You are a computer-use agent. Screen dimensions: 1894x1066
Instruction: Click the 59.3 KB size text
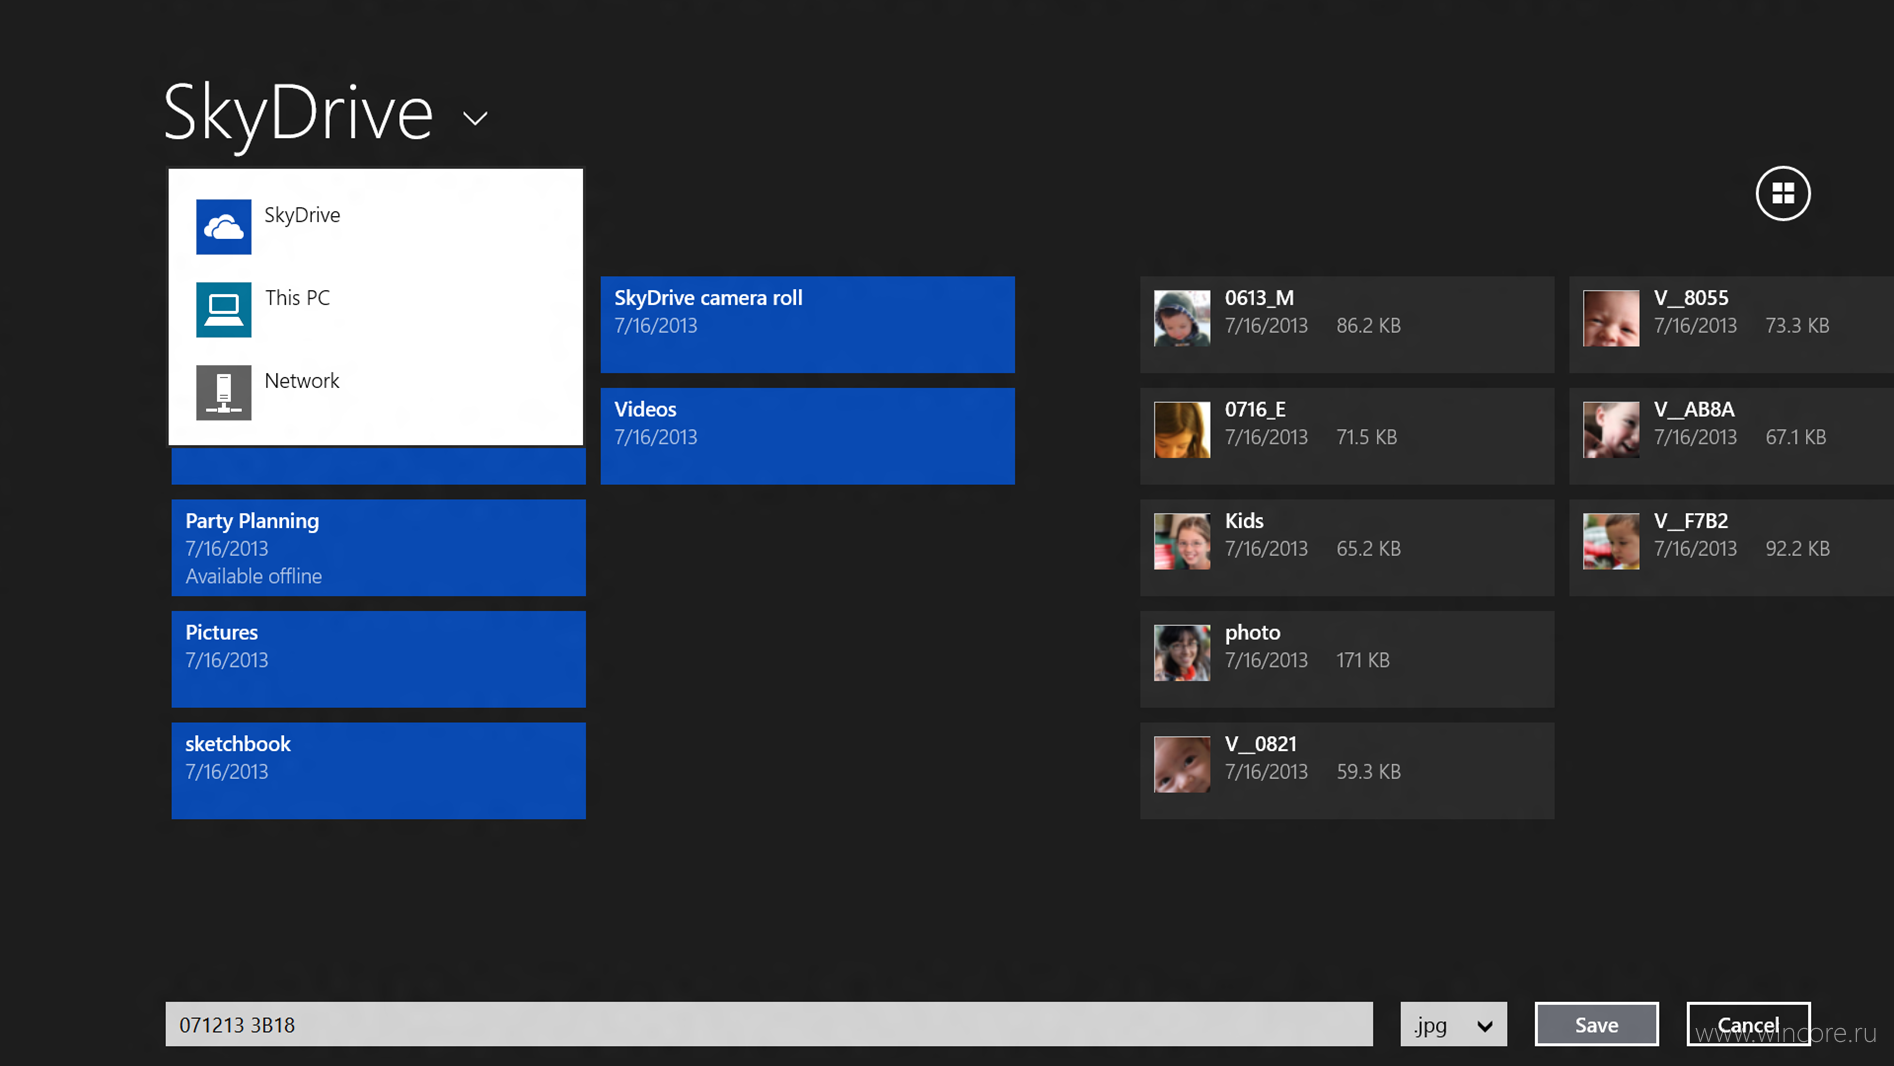click(1368, 772)
